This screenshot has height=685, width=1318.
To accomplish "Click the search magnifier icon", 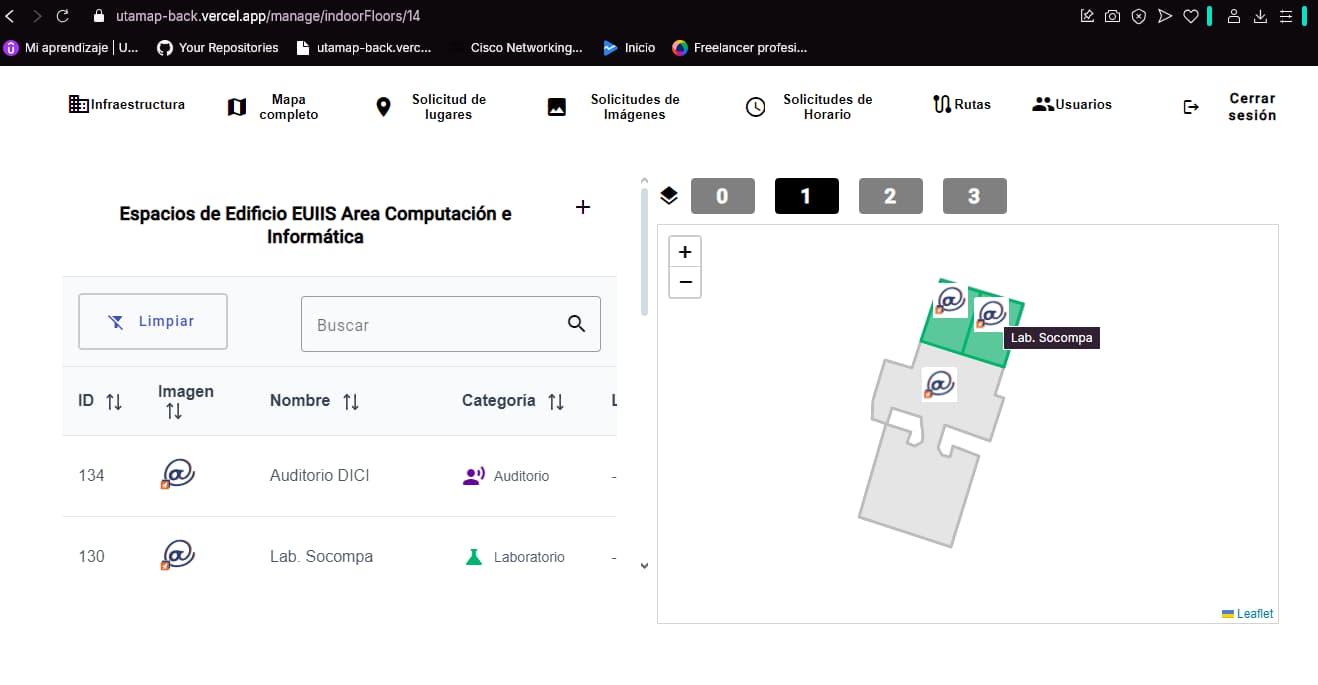I will point(576,323).
